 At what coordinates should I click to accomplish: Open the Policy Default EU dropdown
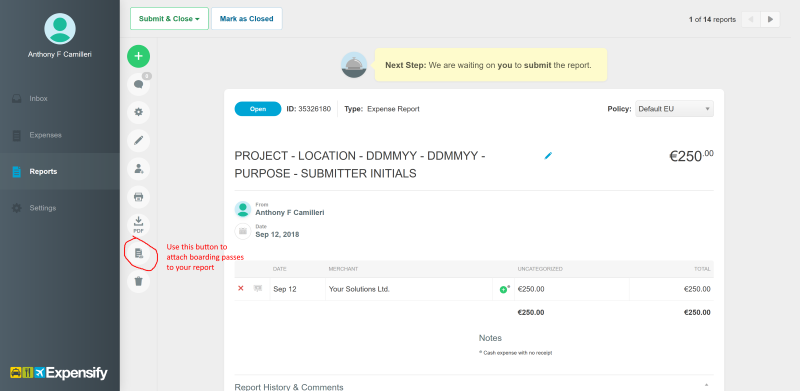(x=674, y=109)
